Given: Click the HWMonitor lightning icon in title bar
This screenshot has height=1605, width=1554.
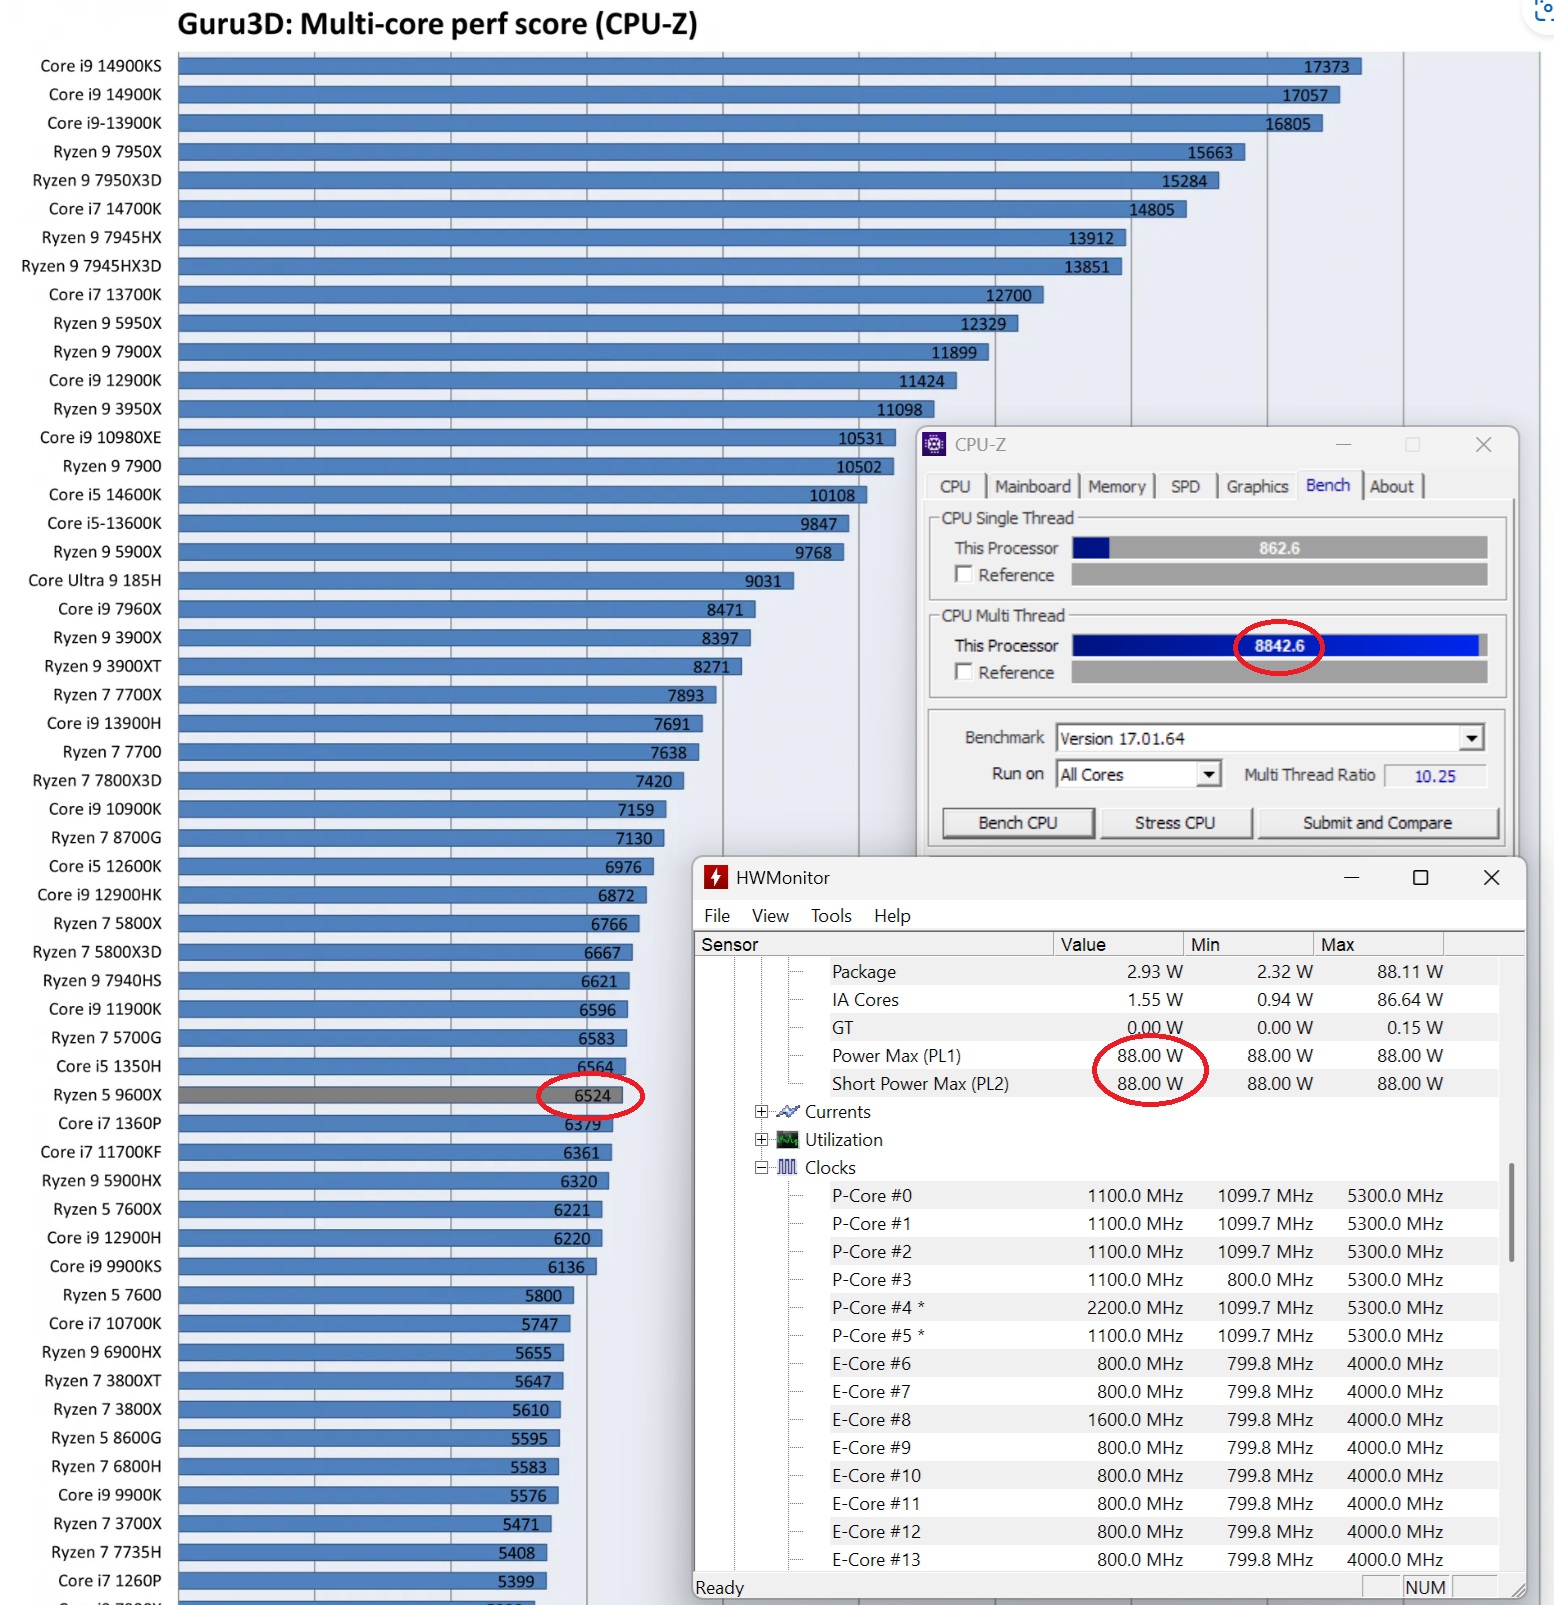Looking at the screenshot, I should click(715, 877).
